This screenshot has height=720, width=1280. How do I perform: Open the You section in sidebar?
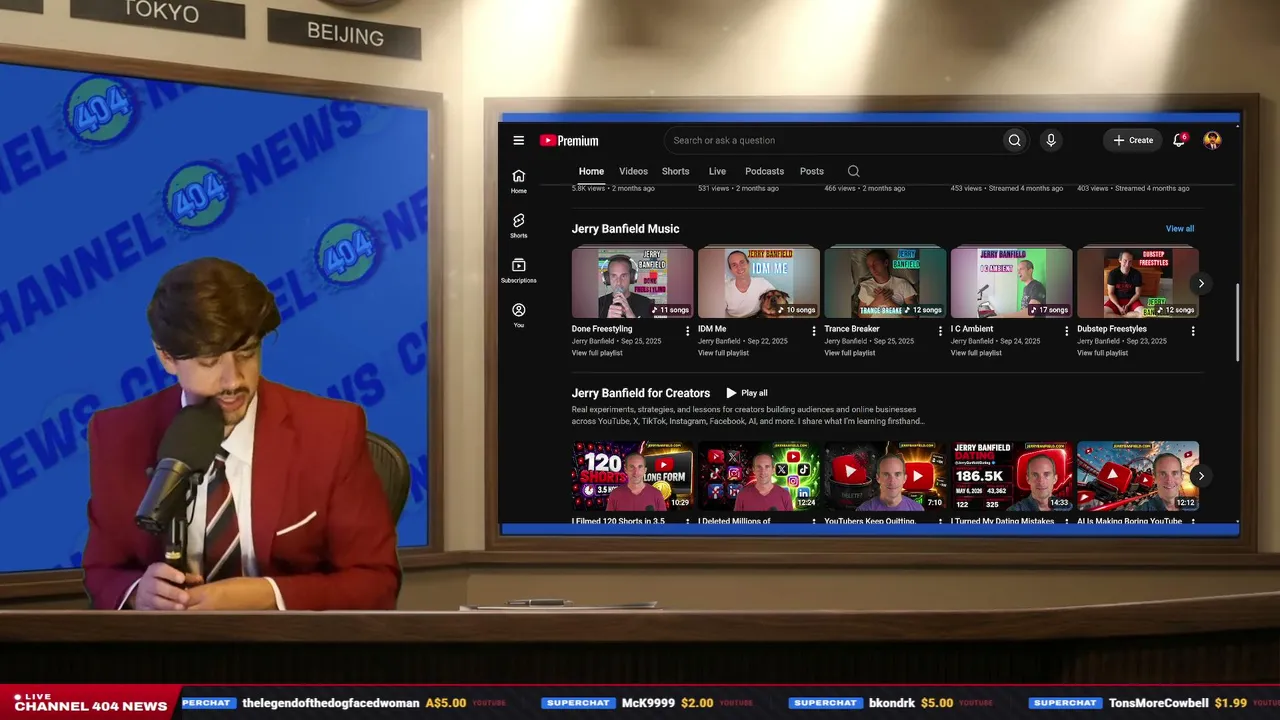click(518, 315)
